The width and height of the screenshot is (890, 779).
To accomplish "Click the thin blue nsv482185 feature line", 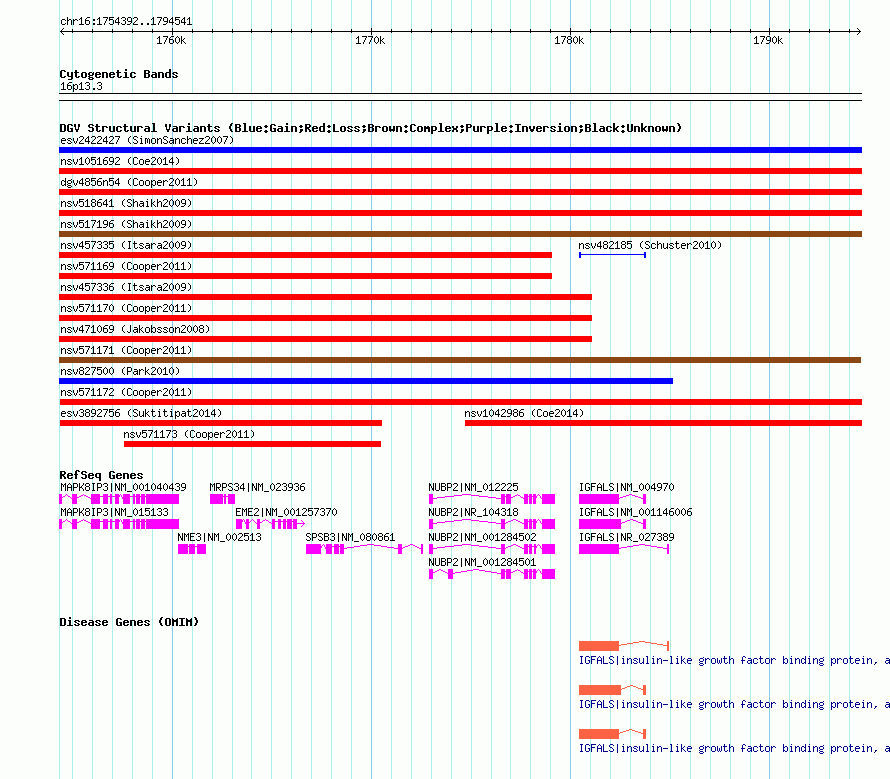I will pos(612,255).
